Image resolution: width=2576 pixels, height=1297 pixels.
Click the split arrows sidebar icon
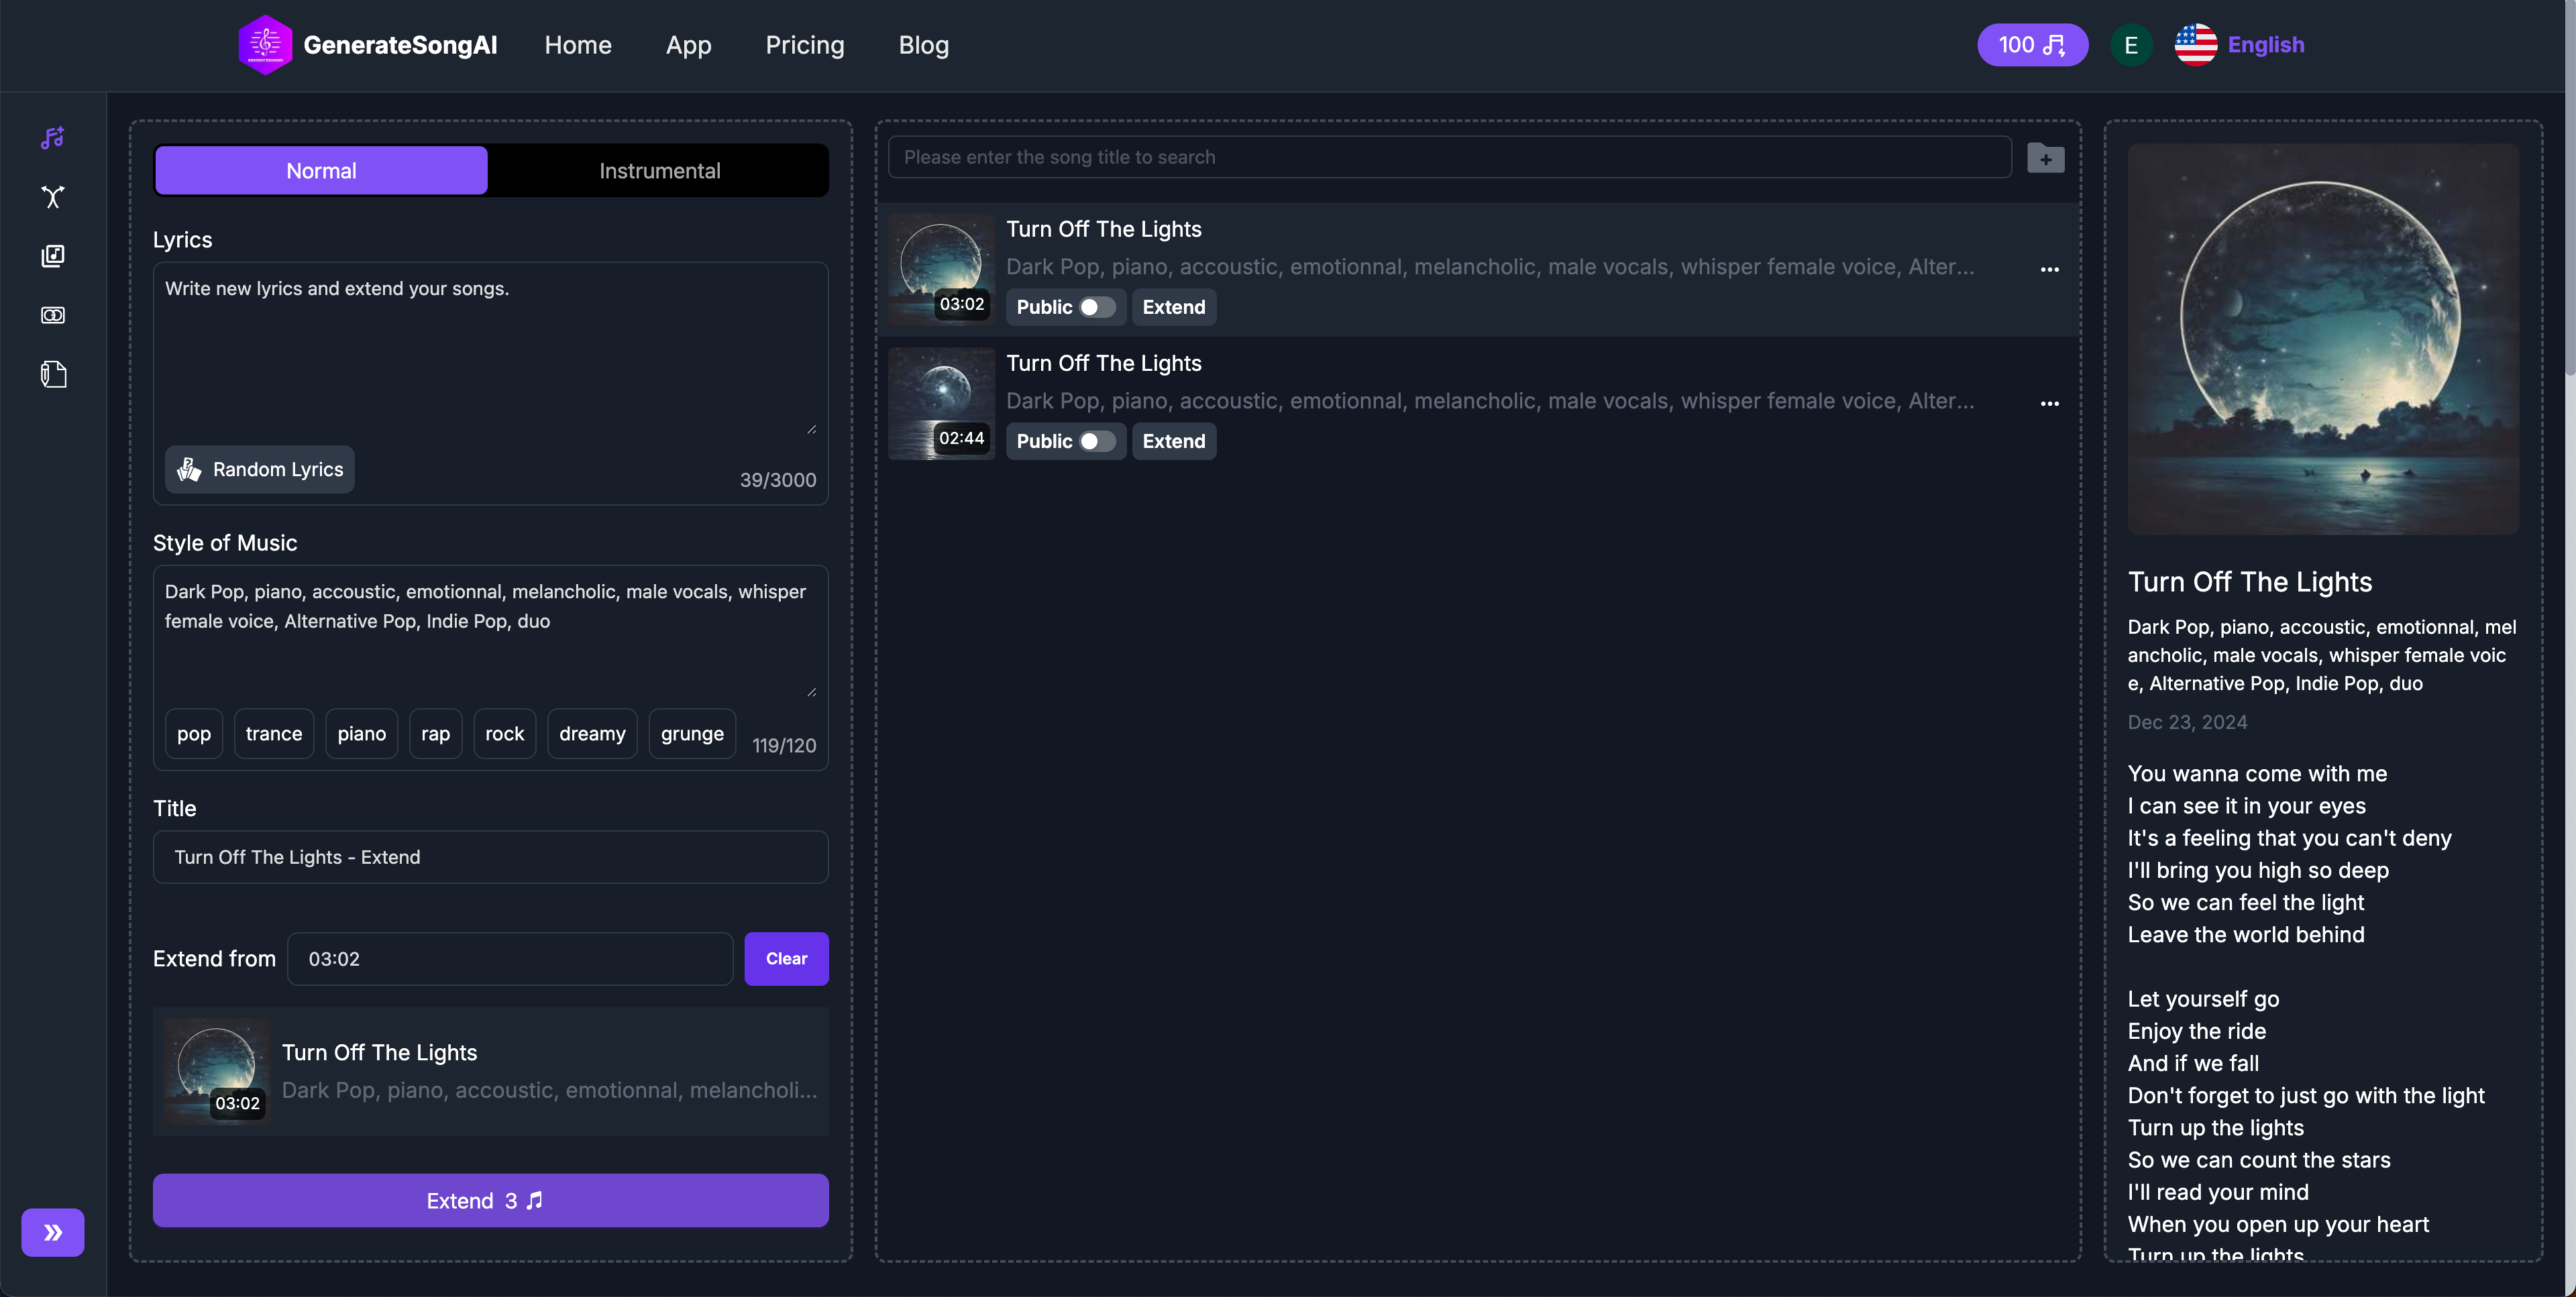point(53,197)
